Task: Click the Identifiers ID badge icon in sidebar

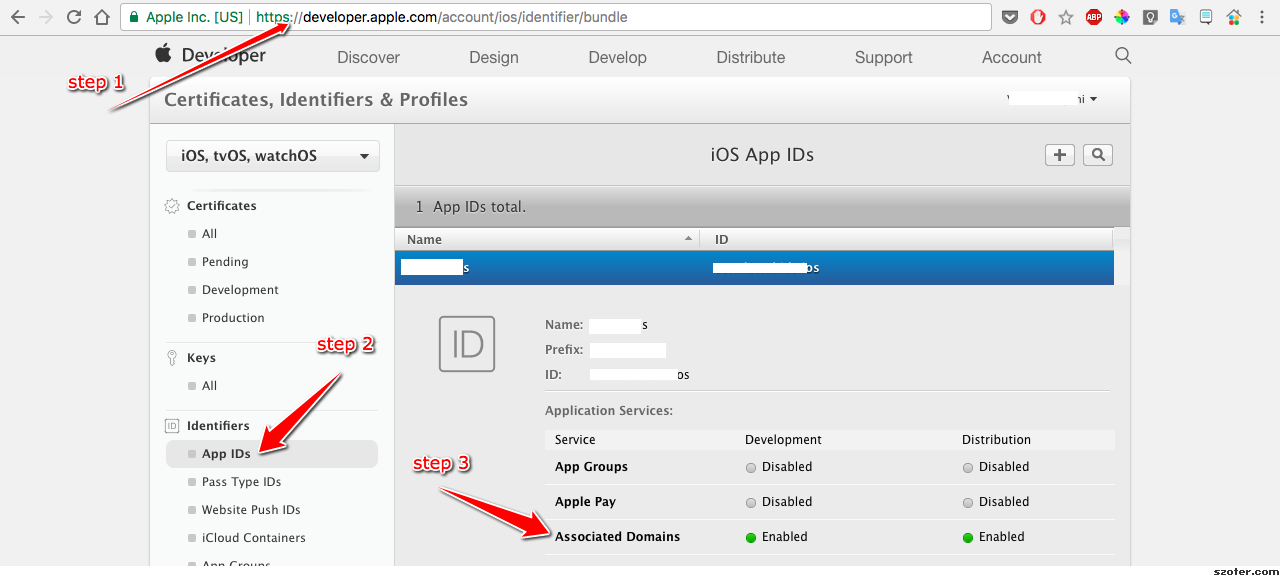Action: point(172,426)
